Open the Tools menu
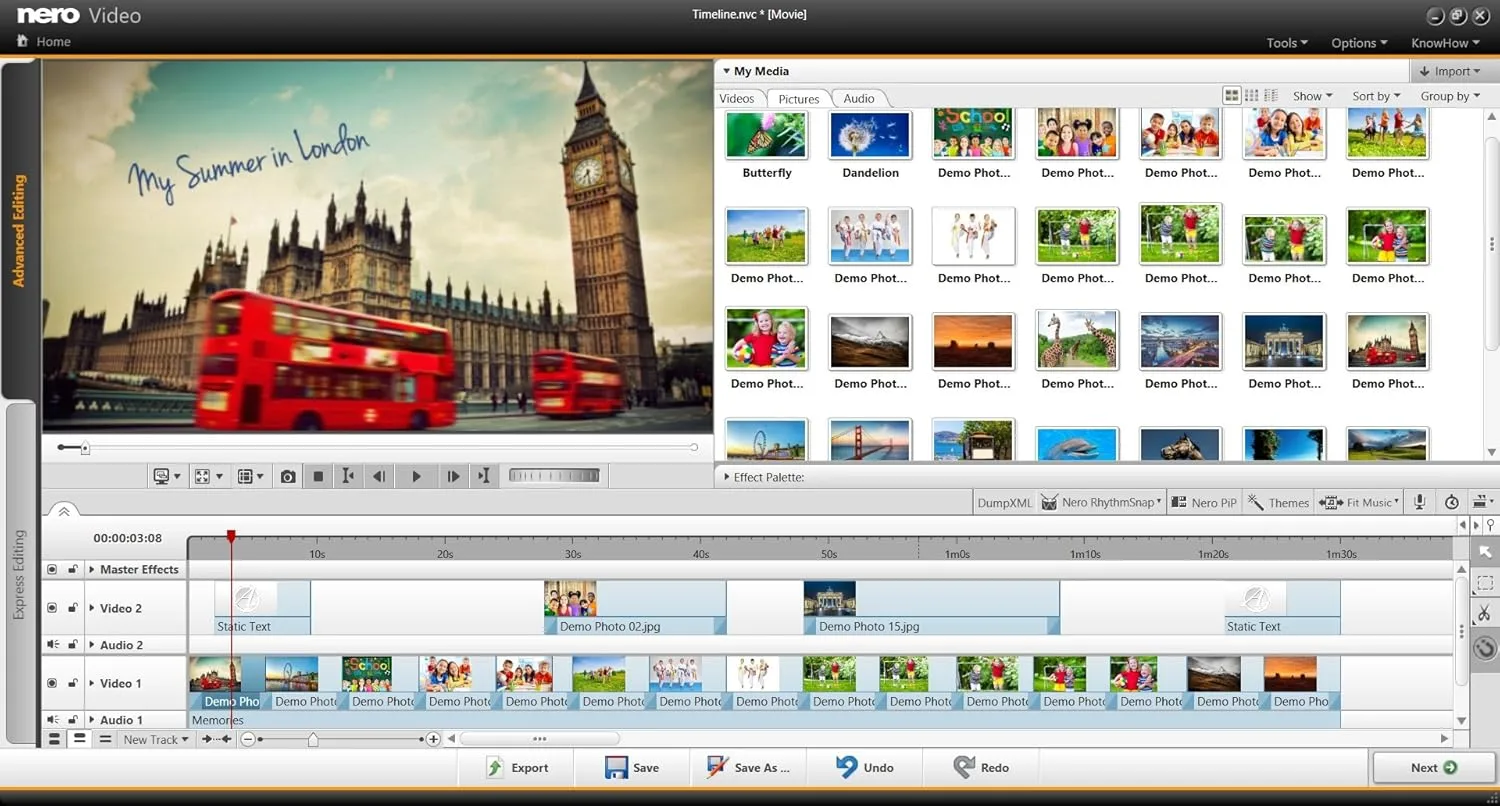 1286,43
